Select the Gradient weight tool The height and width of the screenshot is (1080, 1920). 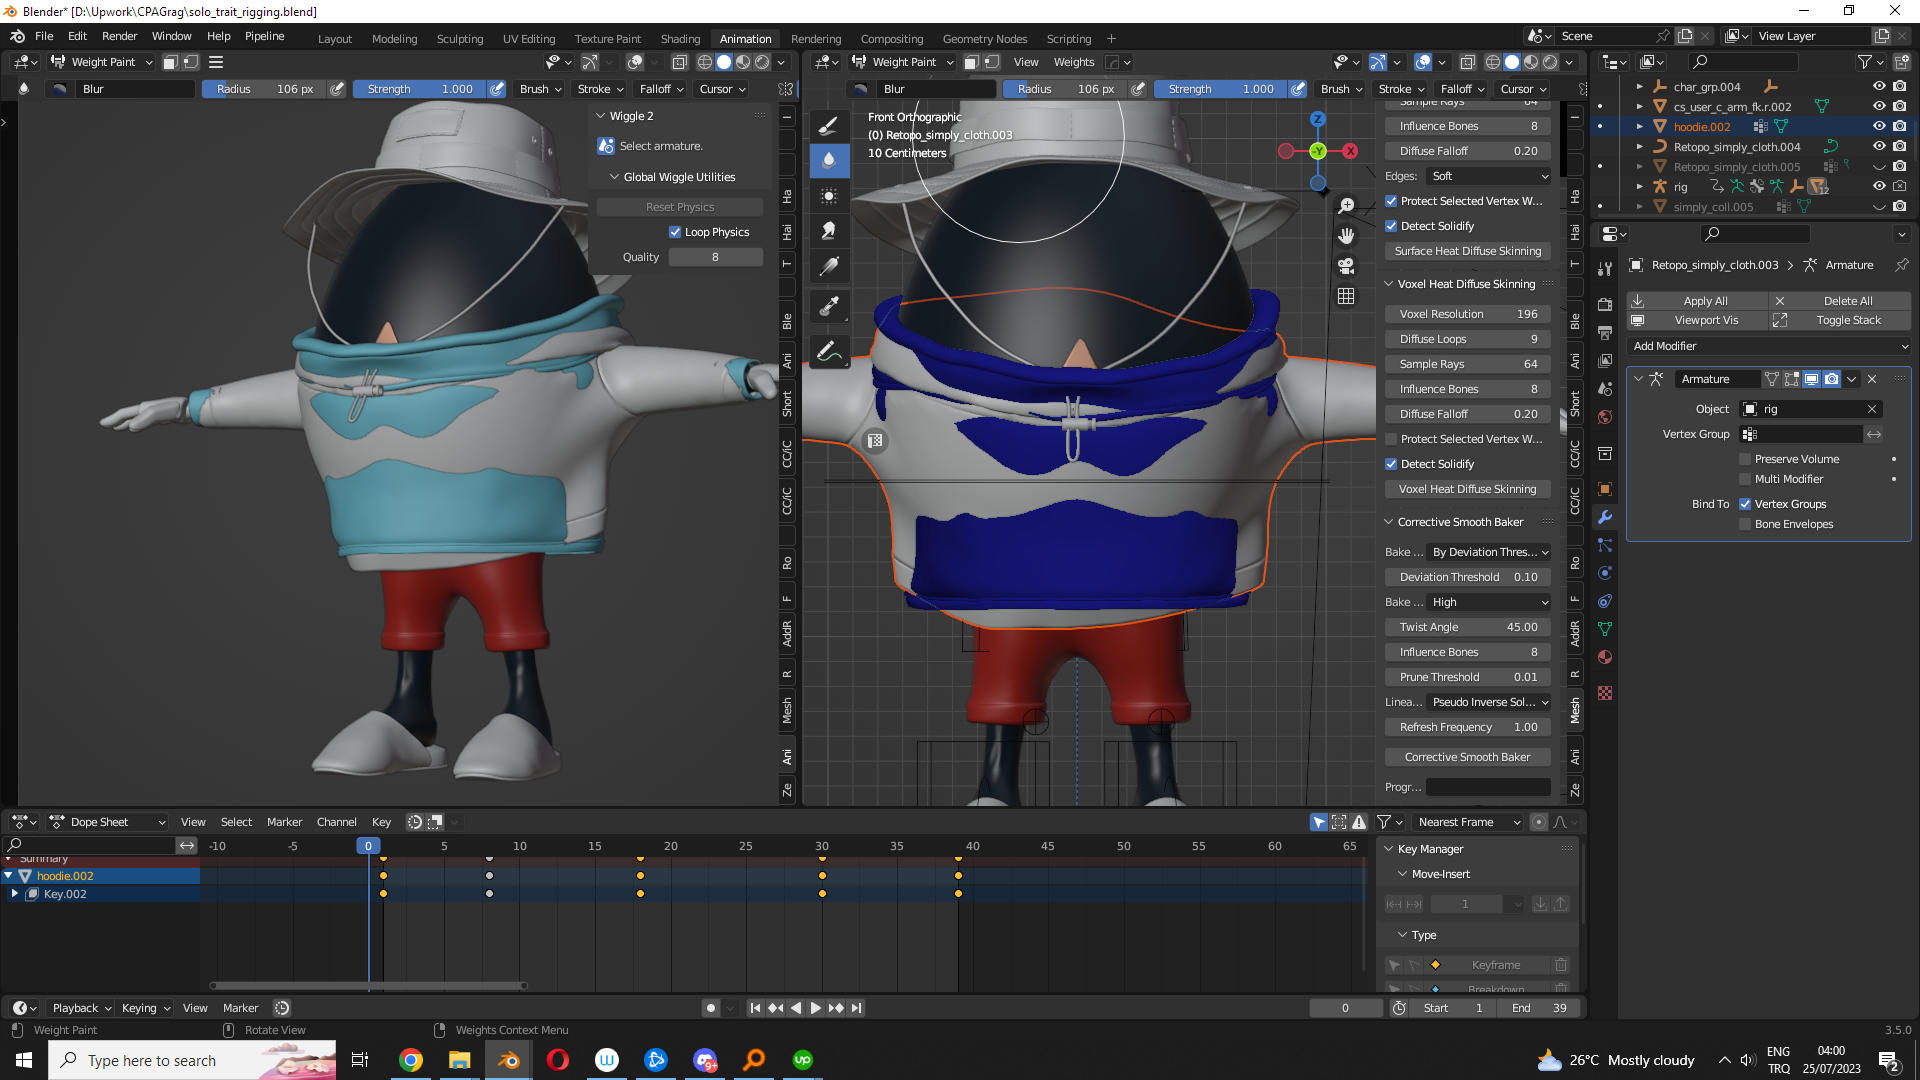[x=828, y=267]
